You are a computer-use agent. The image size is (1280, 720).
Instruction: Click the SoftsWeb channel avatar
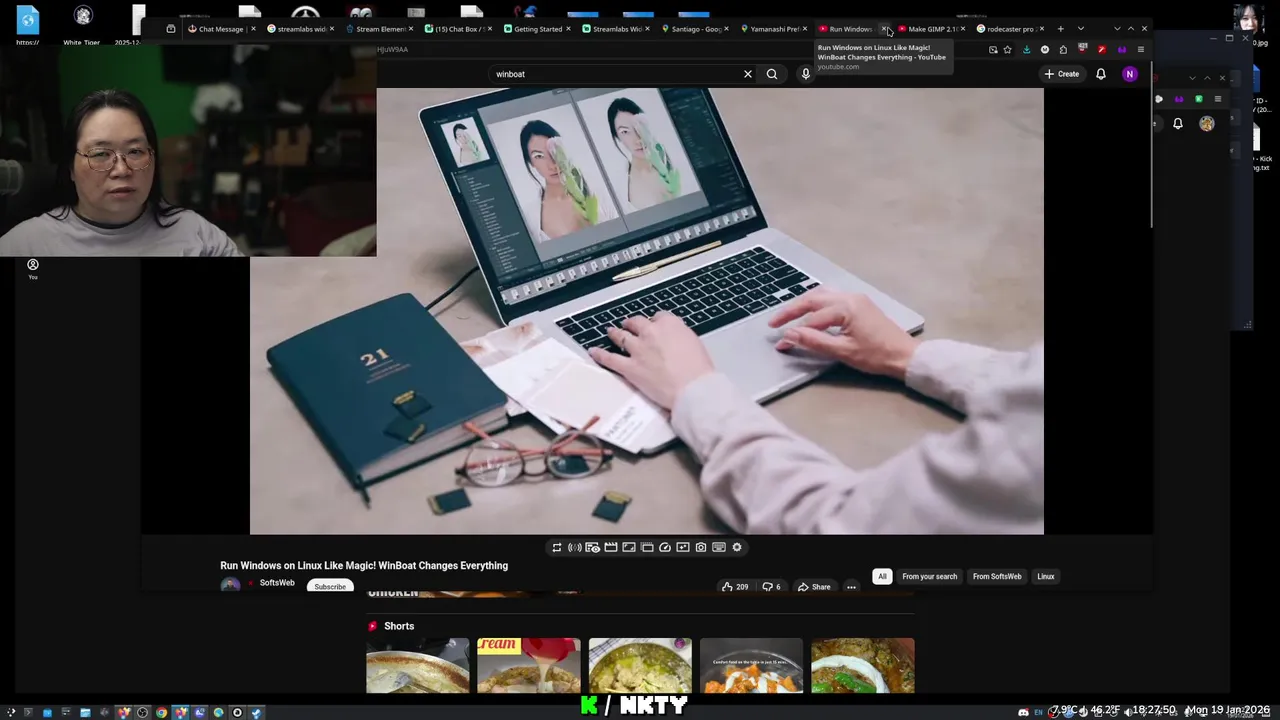coord(230,585)
